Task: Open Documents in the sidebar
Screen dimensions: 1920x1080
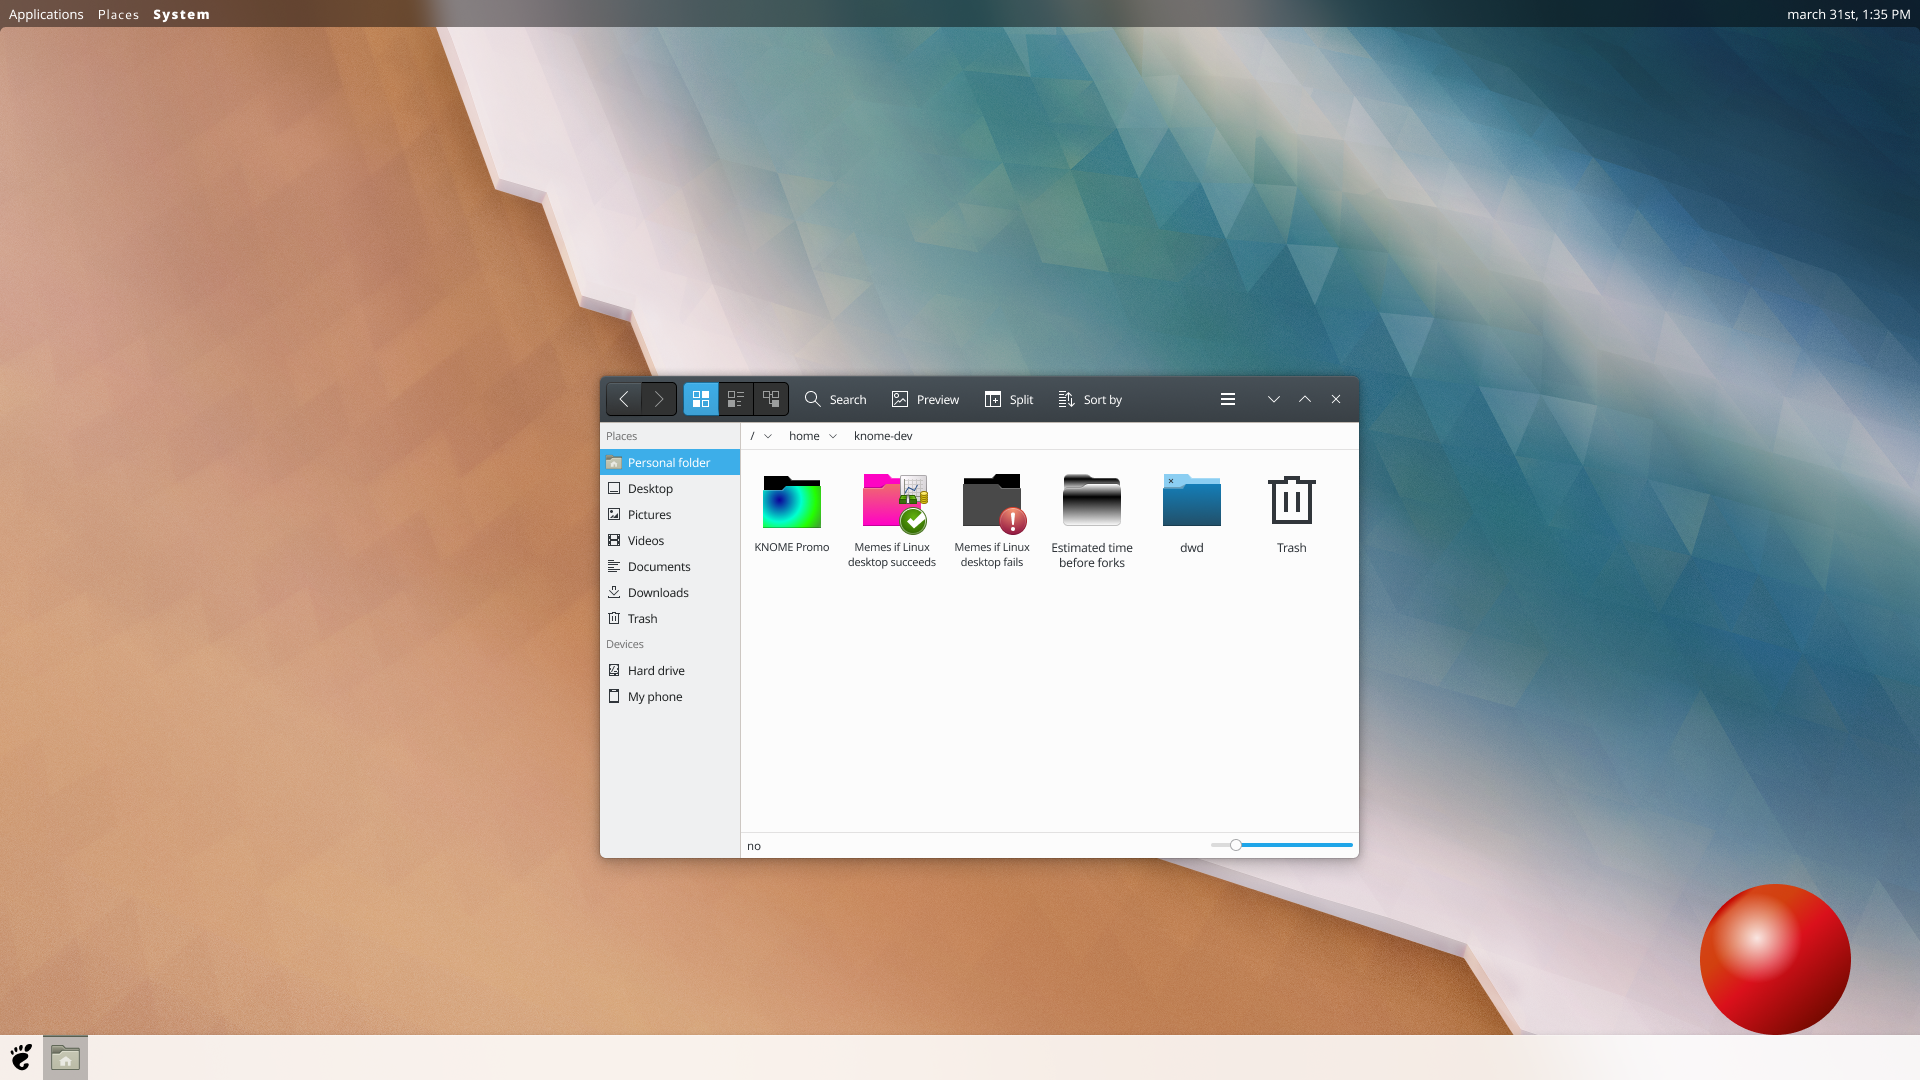Action: tap(670, 566)
